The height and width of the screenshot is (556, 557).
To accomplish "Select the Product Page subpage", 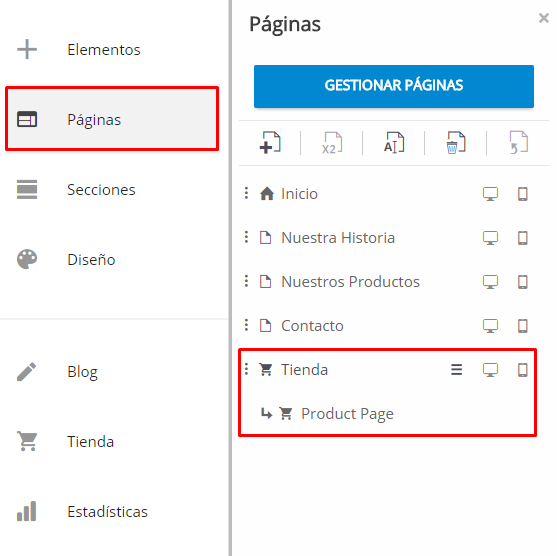I will coord(347,414).
